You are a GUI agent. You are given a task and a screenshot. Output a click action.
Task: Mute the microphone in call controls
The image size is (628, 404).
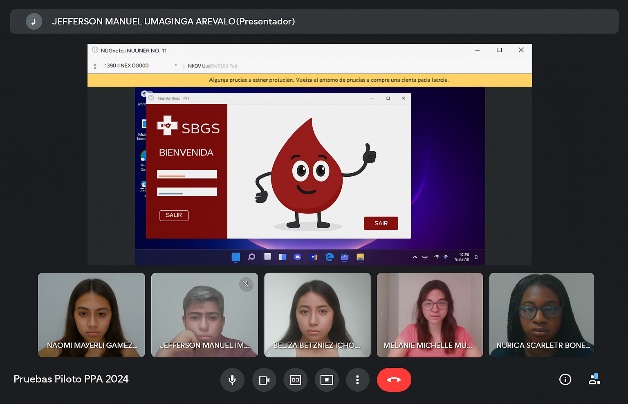point(233,380)
